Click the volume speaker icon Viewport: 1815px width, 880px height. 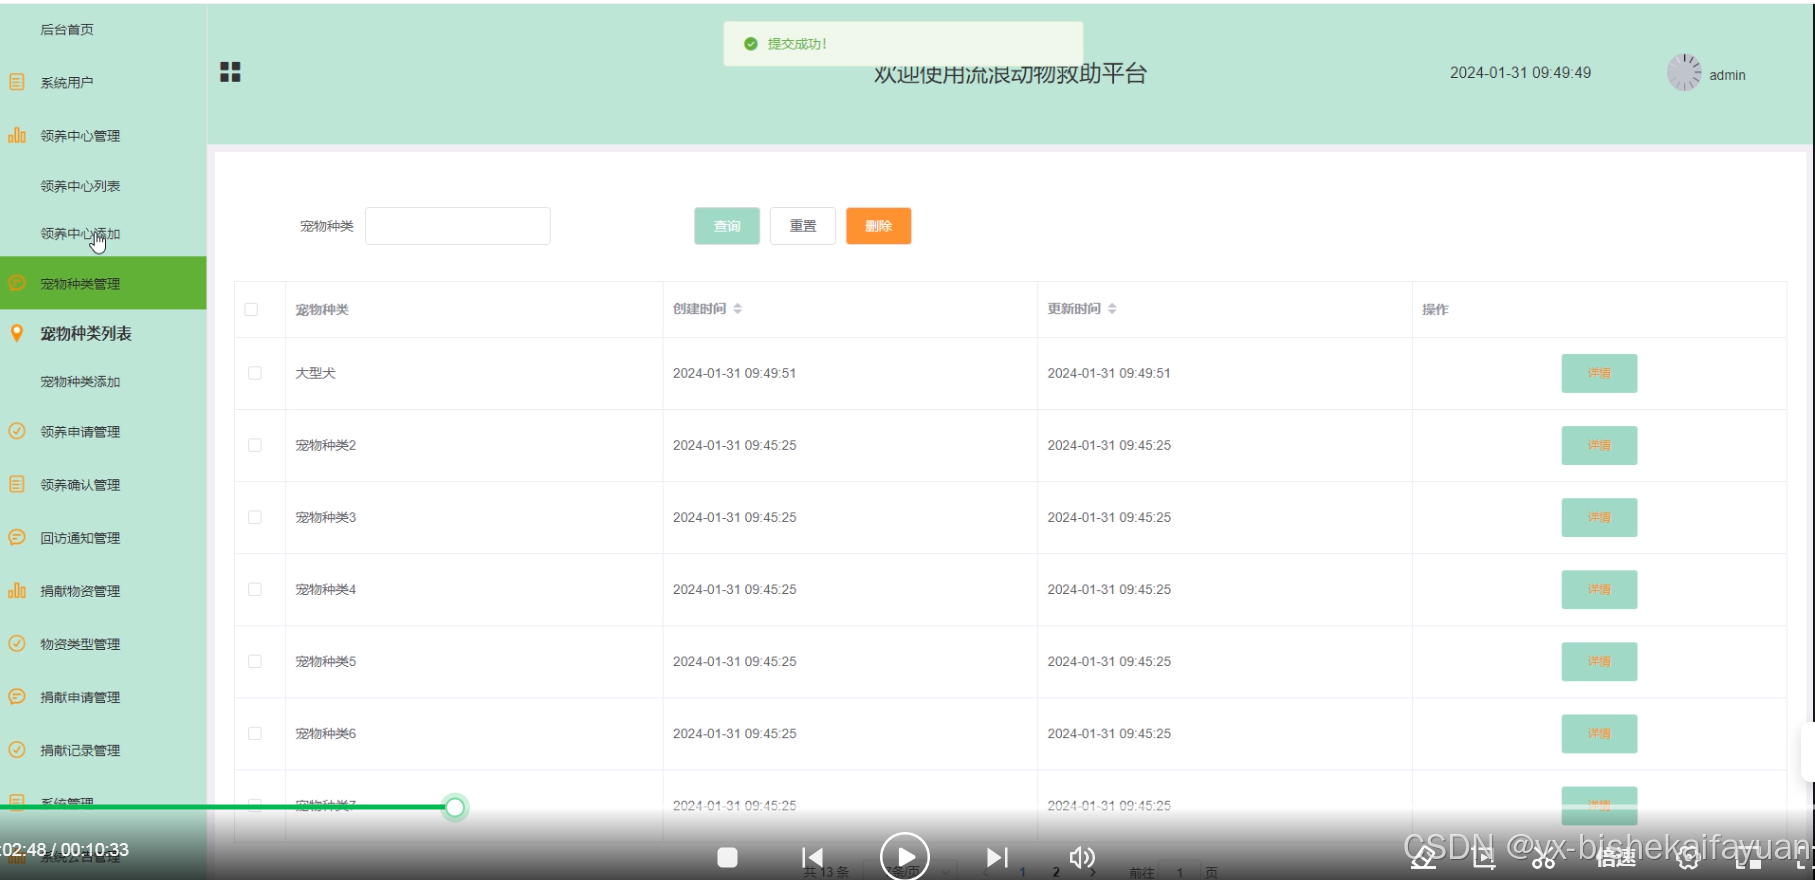[x=1082, y=857]
